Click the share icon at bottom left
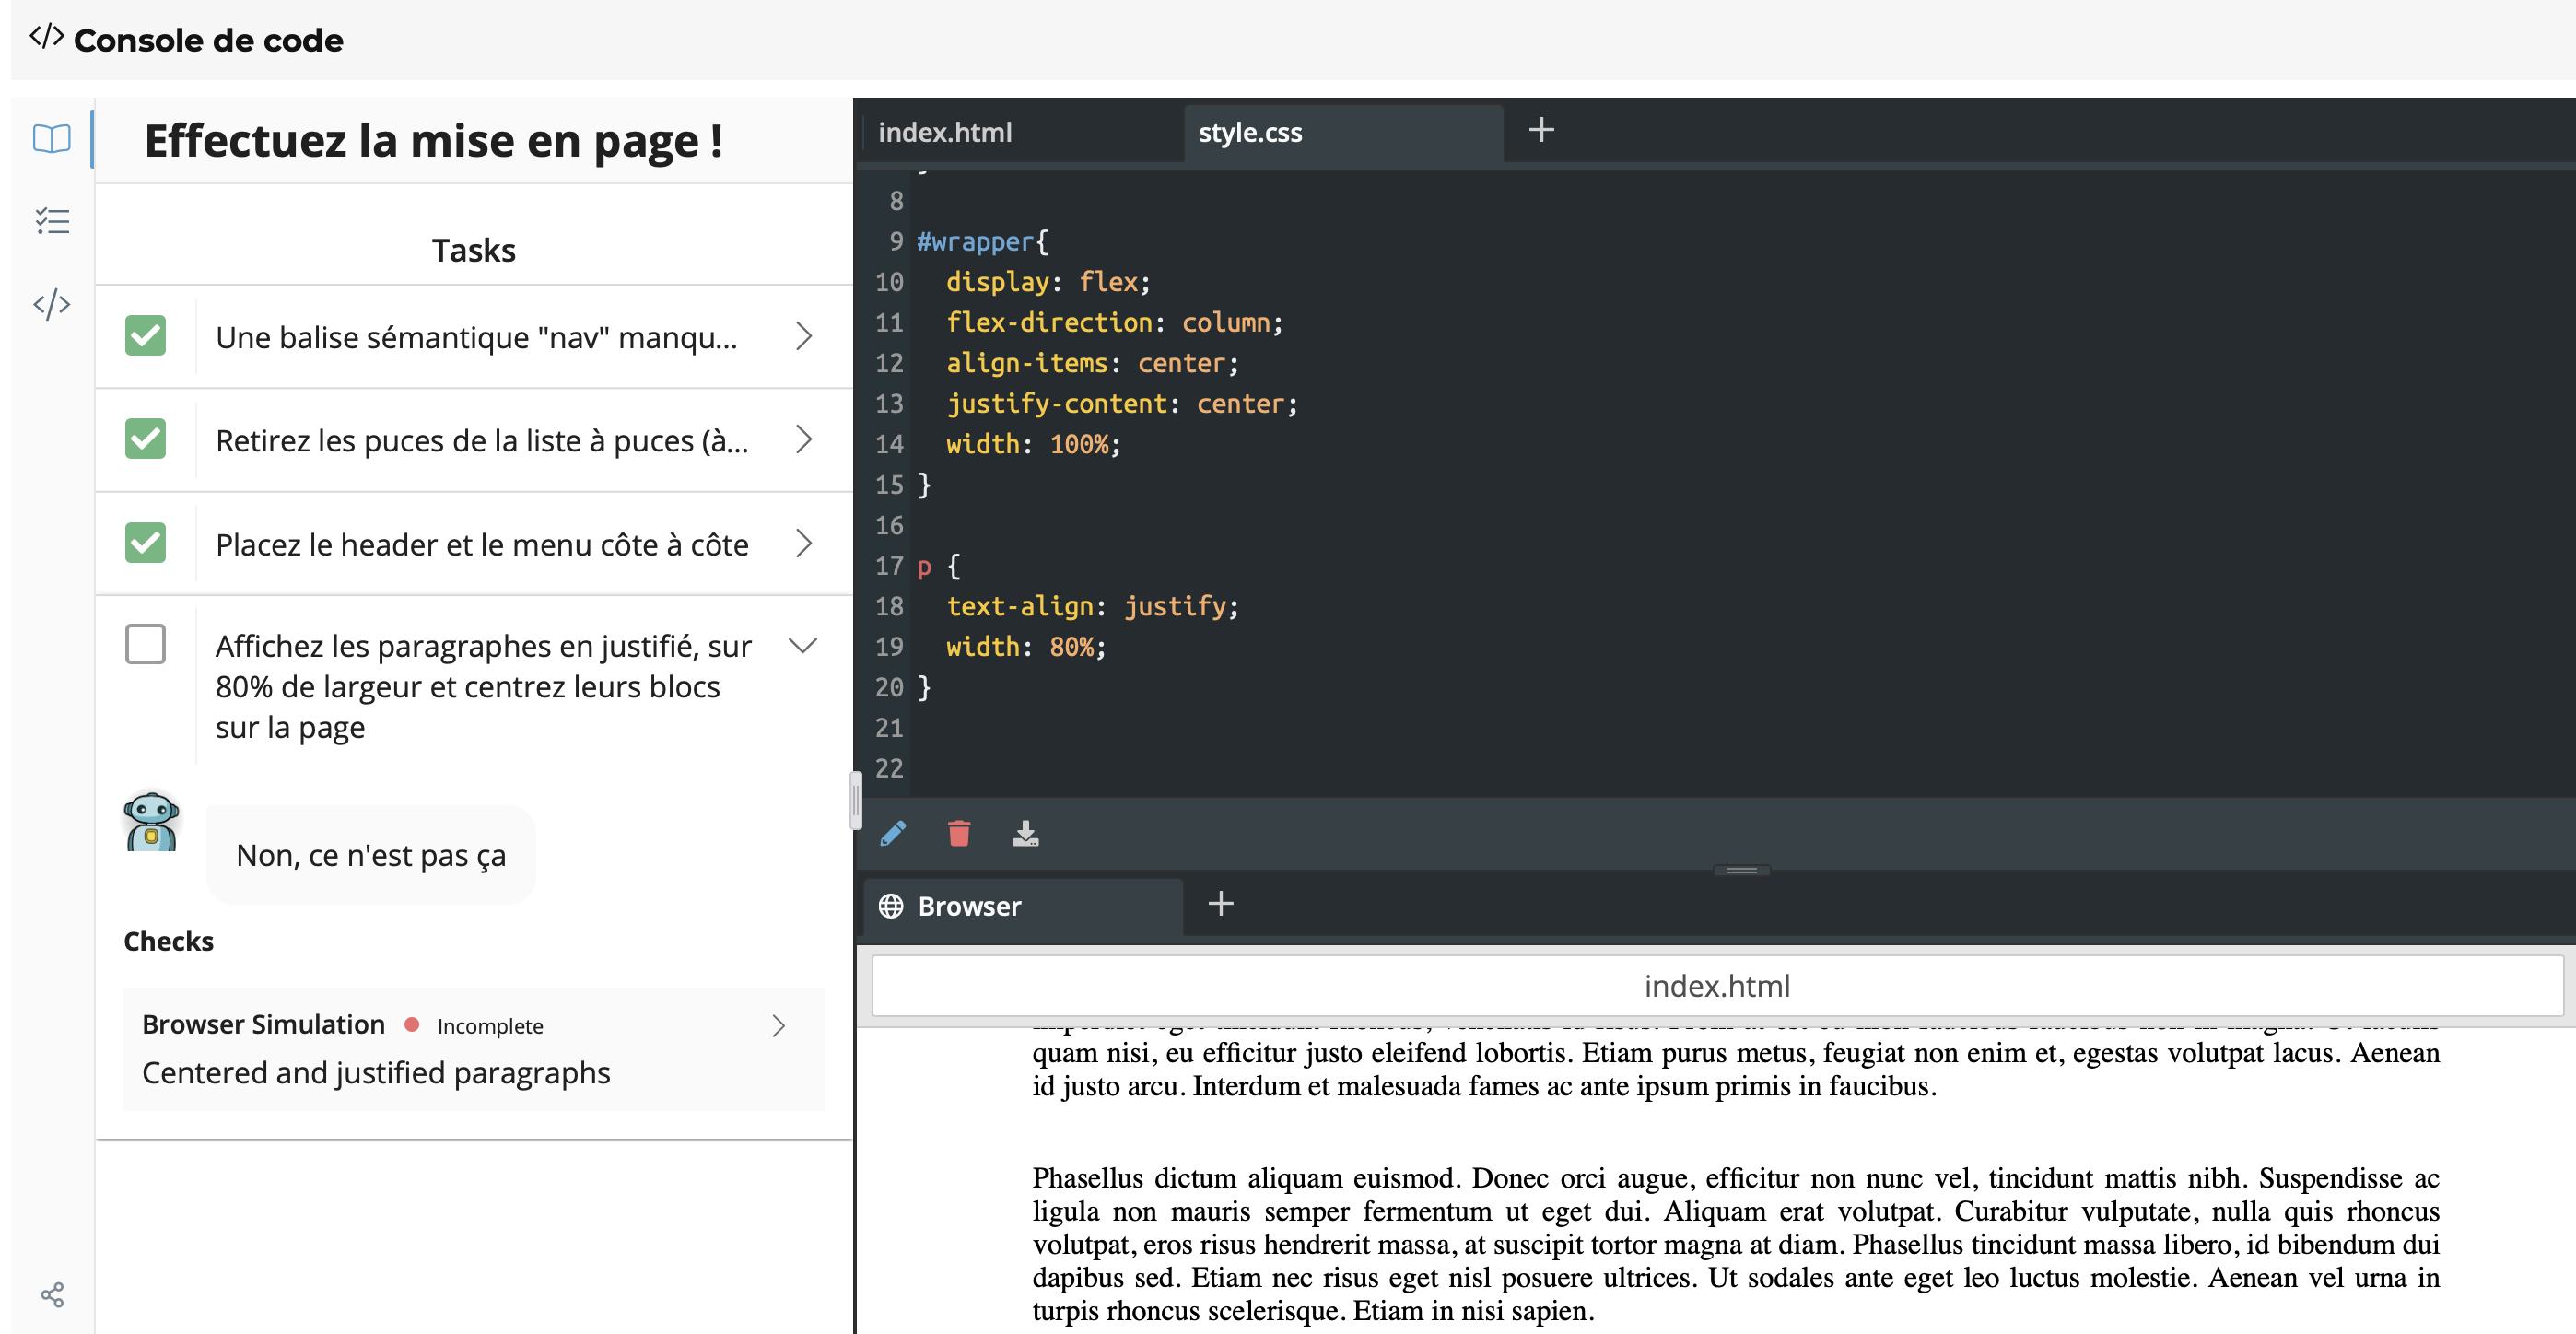 [x=51, y=1294]
